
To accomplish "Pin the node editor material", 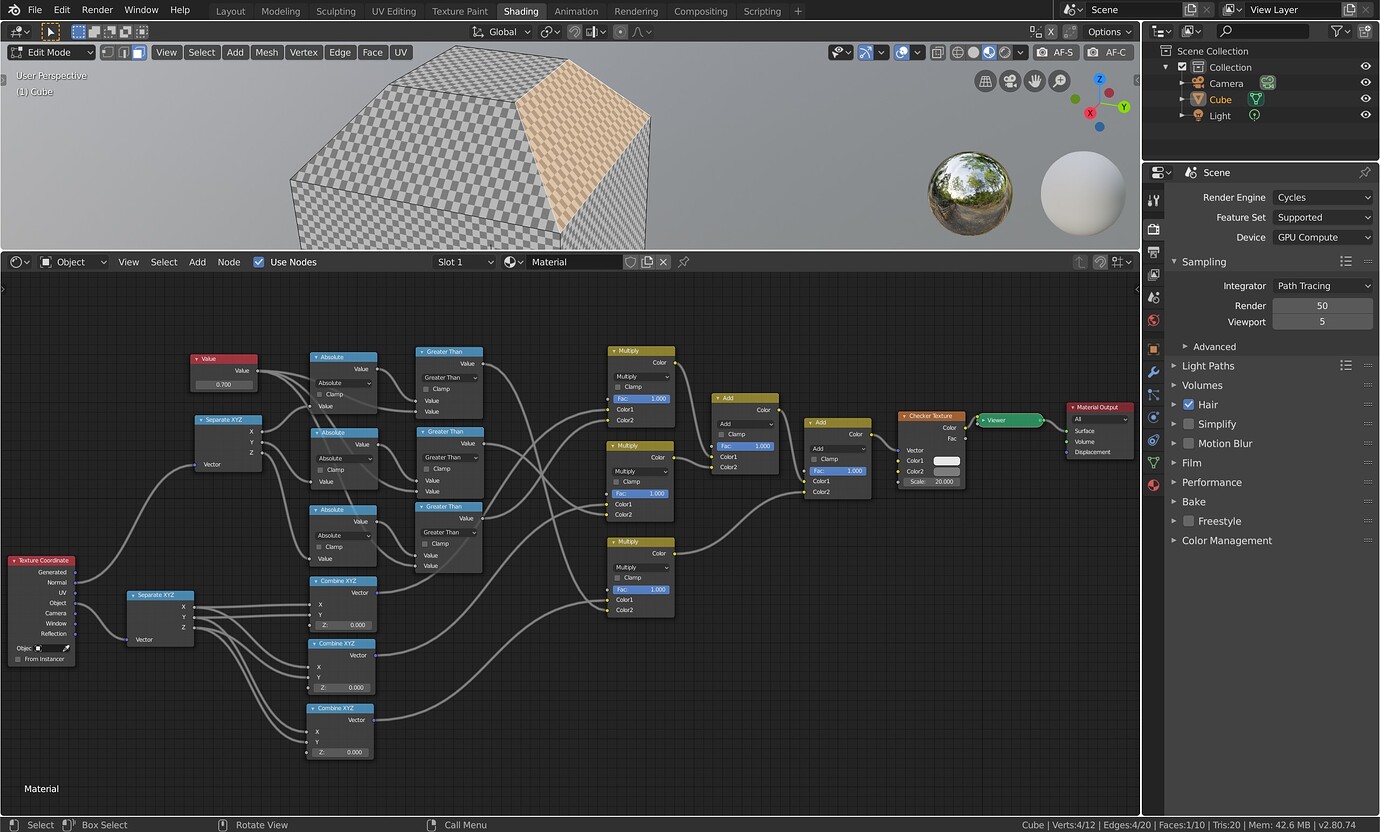I will click(x=684, y=262).
